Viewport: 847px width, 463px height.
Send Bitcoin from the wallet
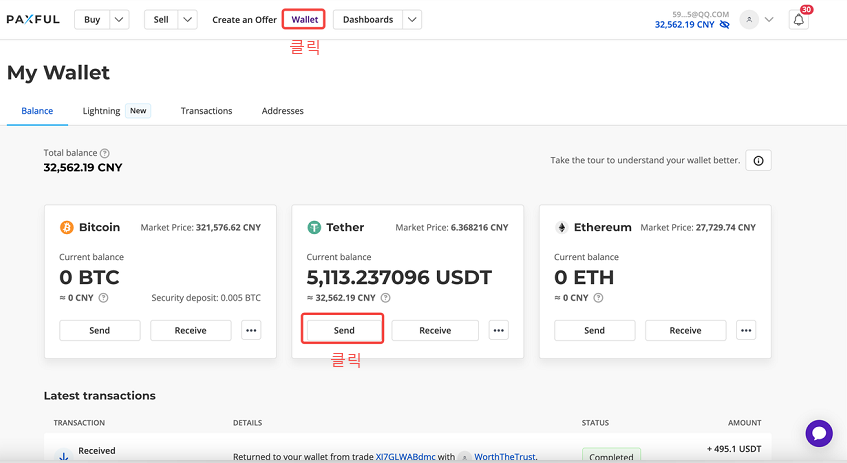[99, 330]
